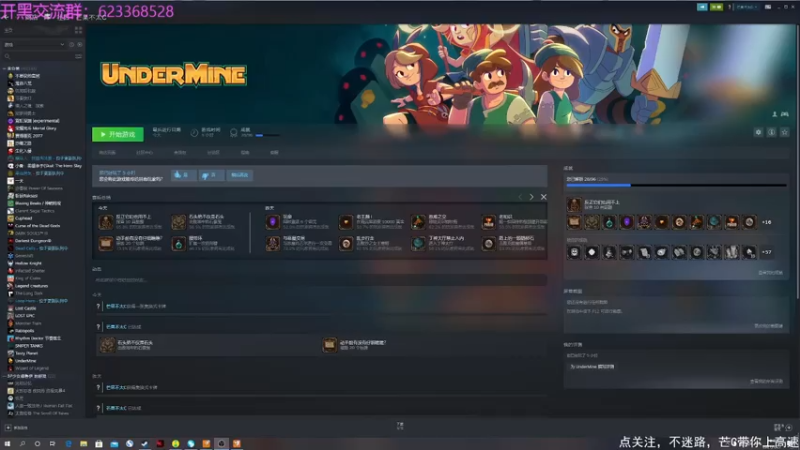Viewport: 800px width, 450px height.
Task: Click first locked achievement icon
Action: click(574, 252)
